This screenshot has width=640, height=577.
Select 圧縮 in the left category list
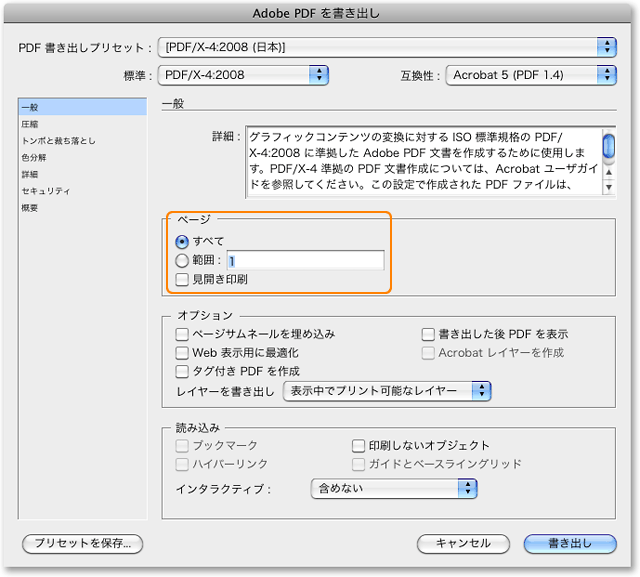click(x=30, y=124)
